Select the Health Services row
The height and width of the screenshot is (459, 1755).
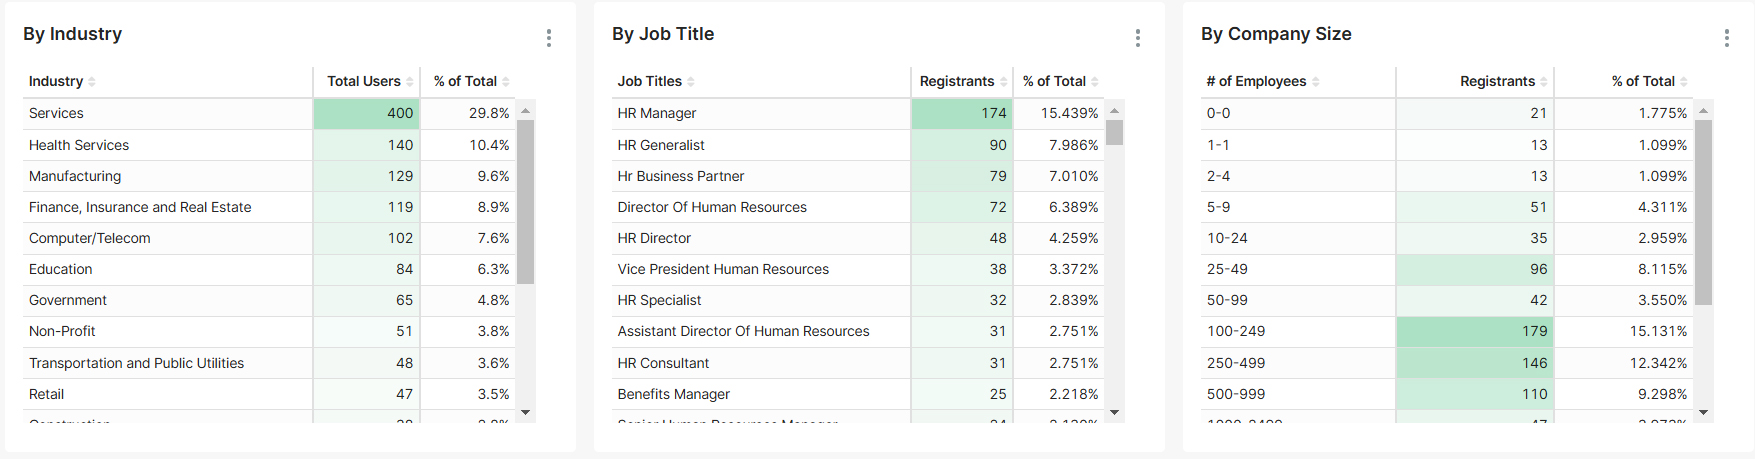270,145
